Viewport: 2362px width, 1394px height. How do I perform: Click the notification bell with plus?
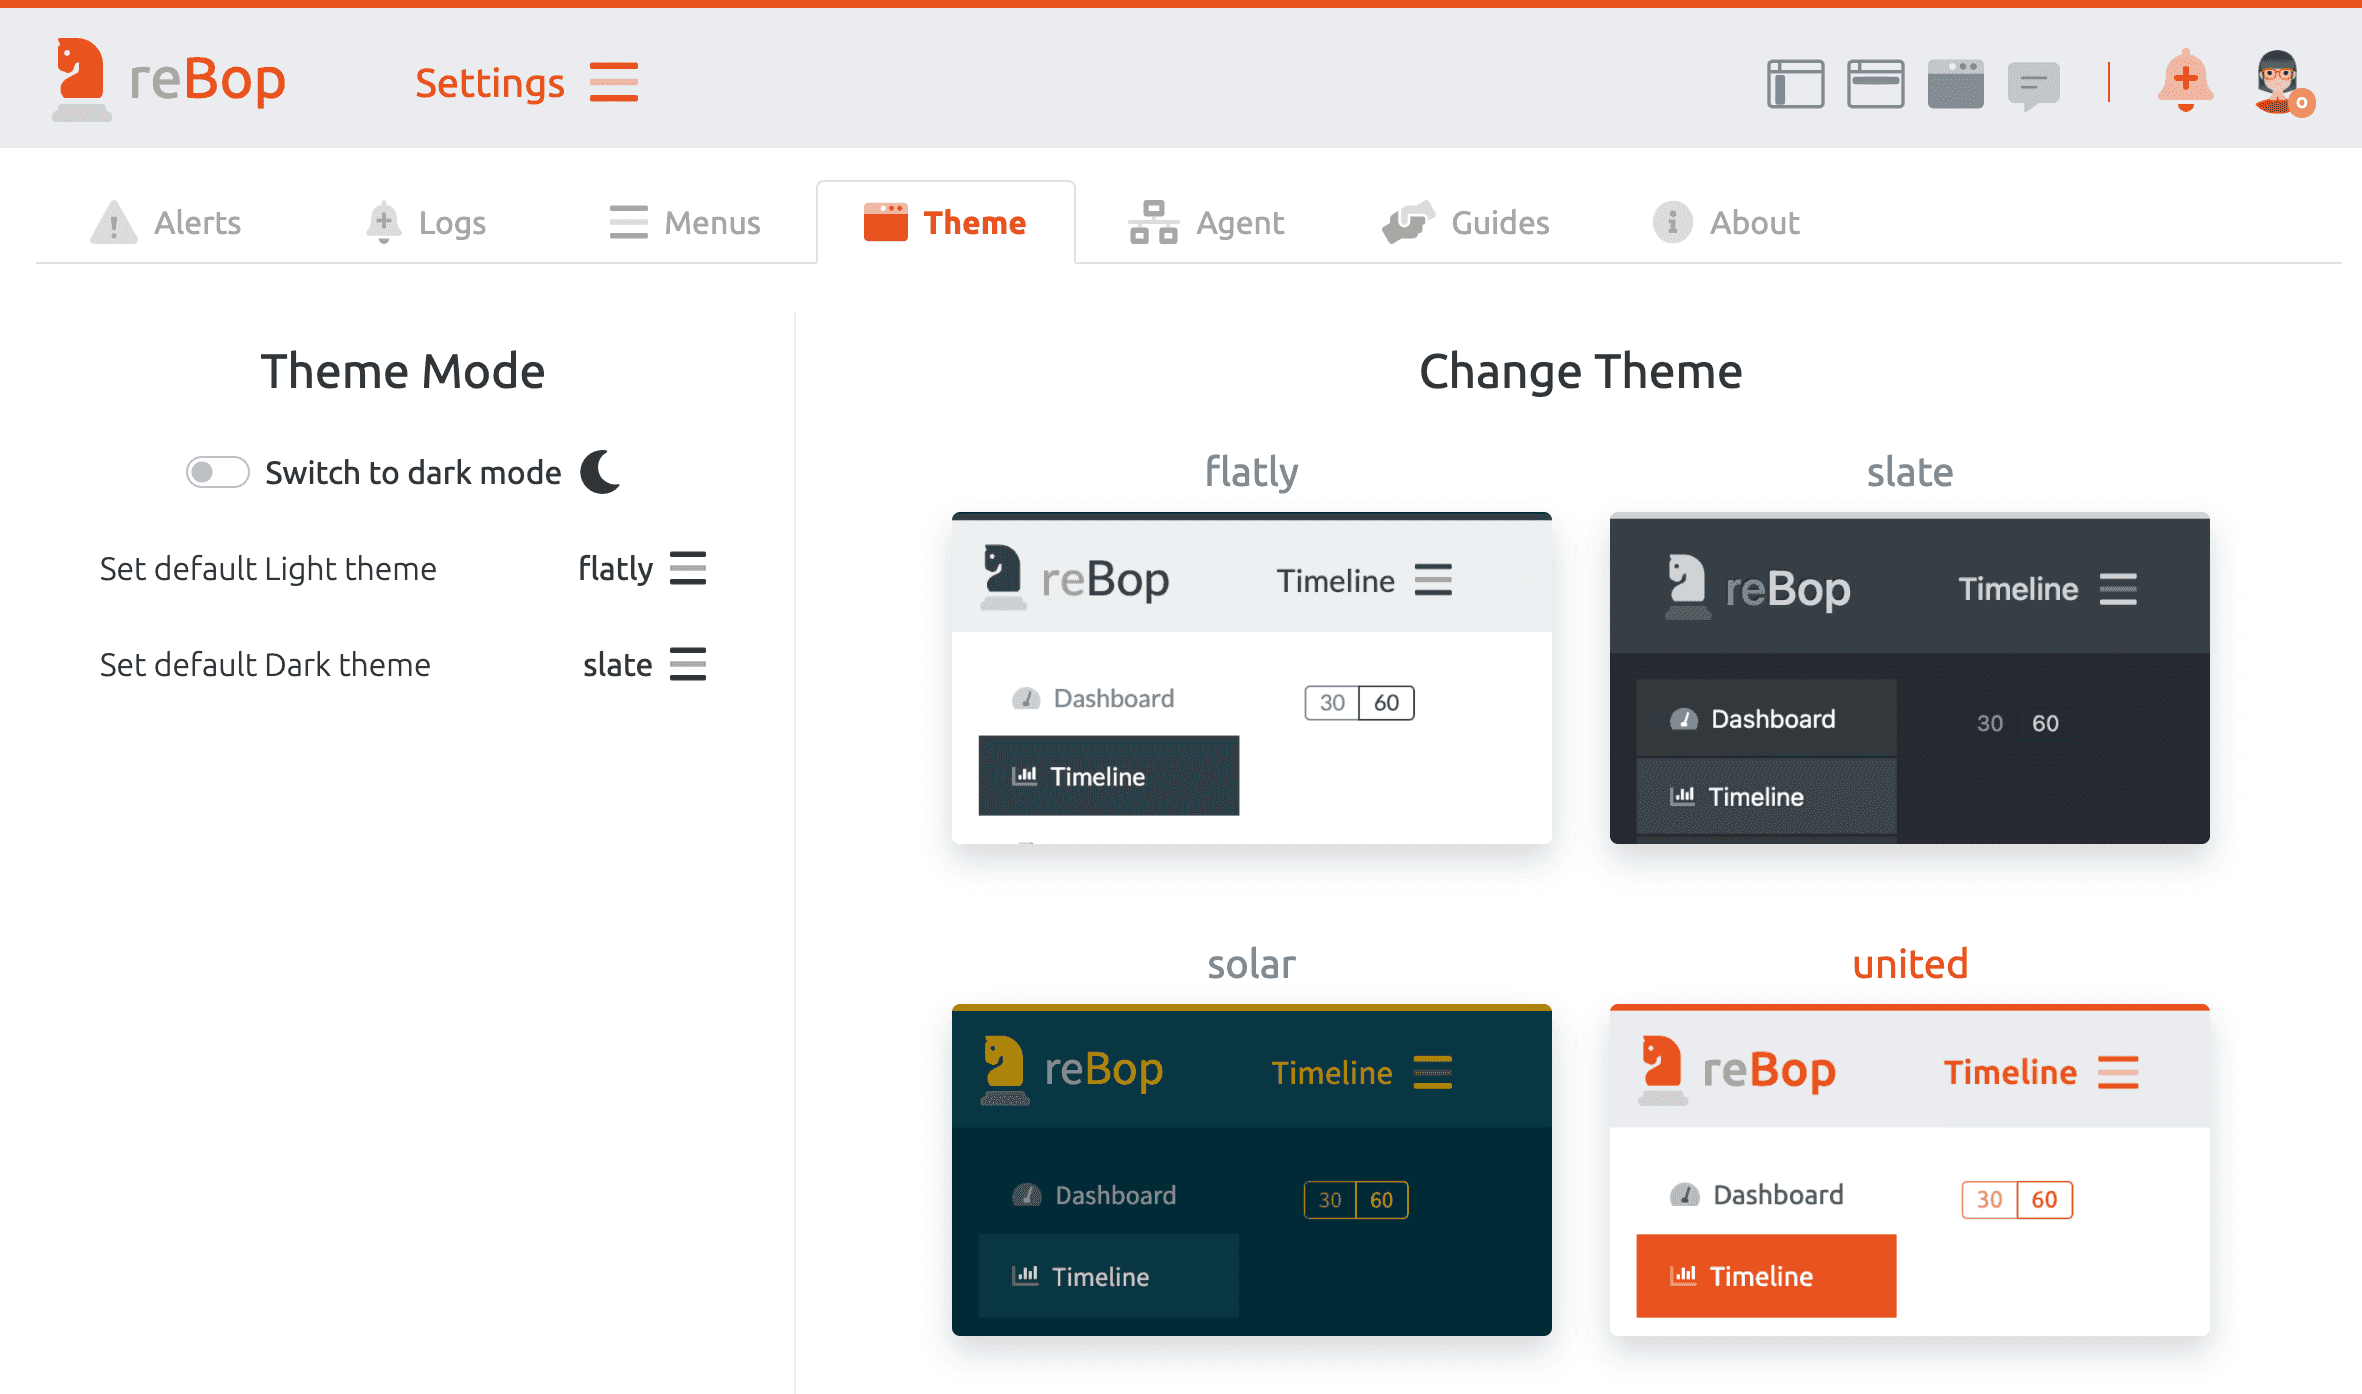(x=2185, y=80)
